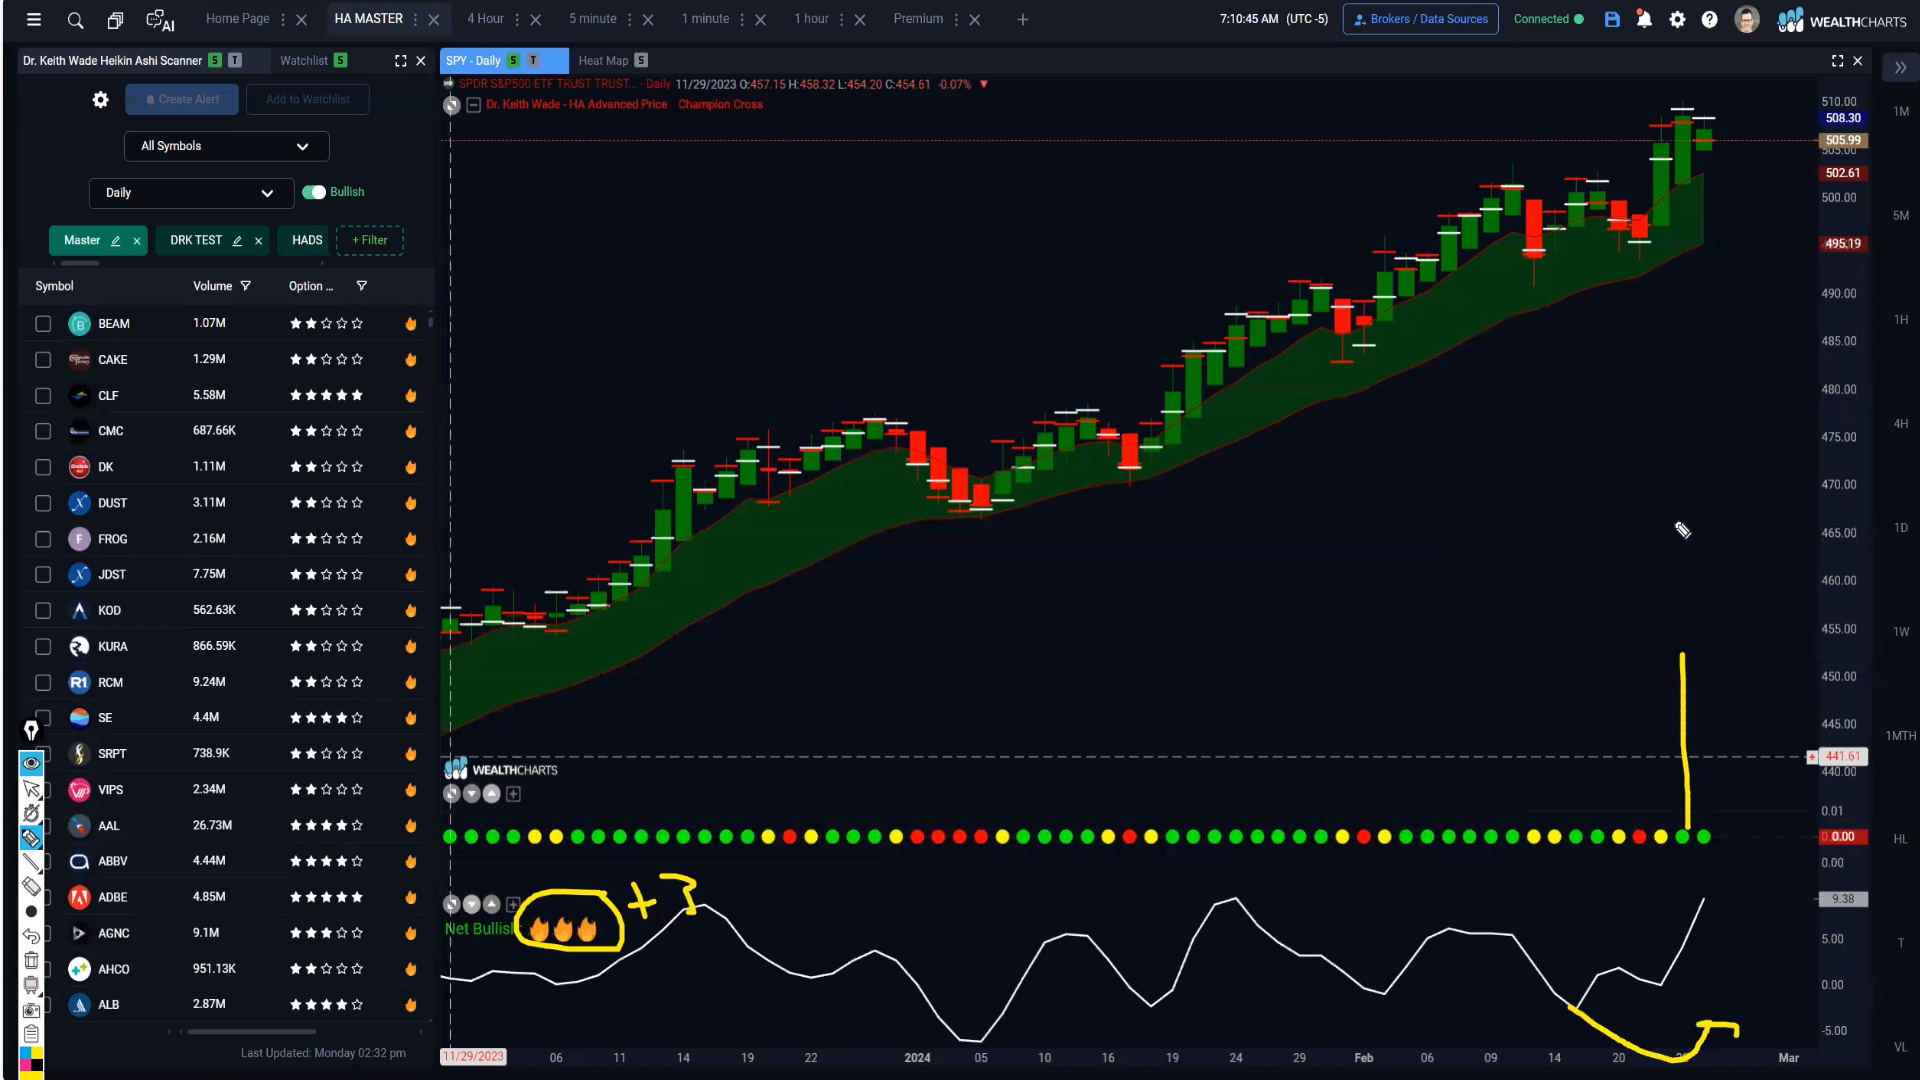Open the AI assistant icon
This screenshot has height=1080, width=1920.
pos(160,20)
